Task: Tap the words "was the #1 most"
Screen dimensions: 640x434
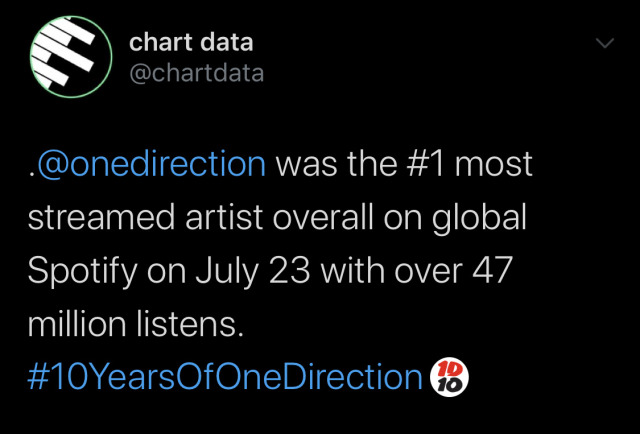Action: 404,164
